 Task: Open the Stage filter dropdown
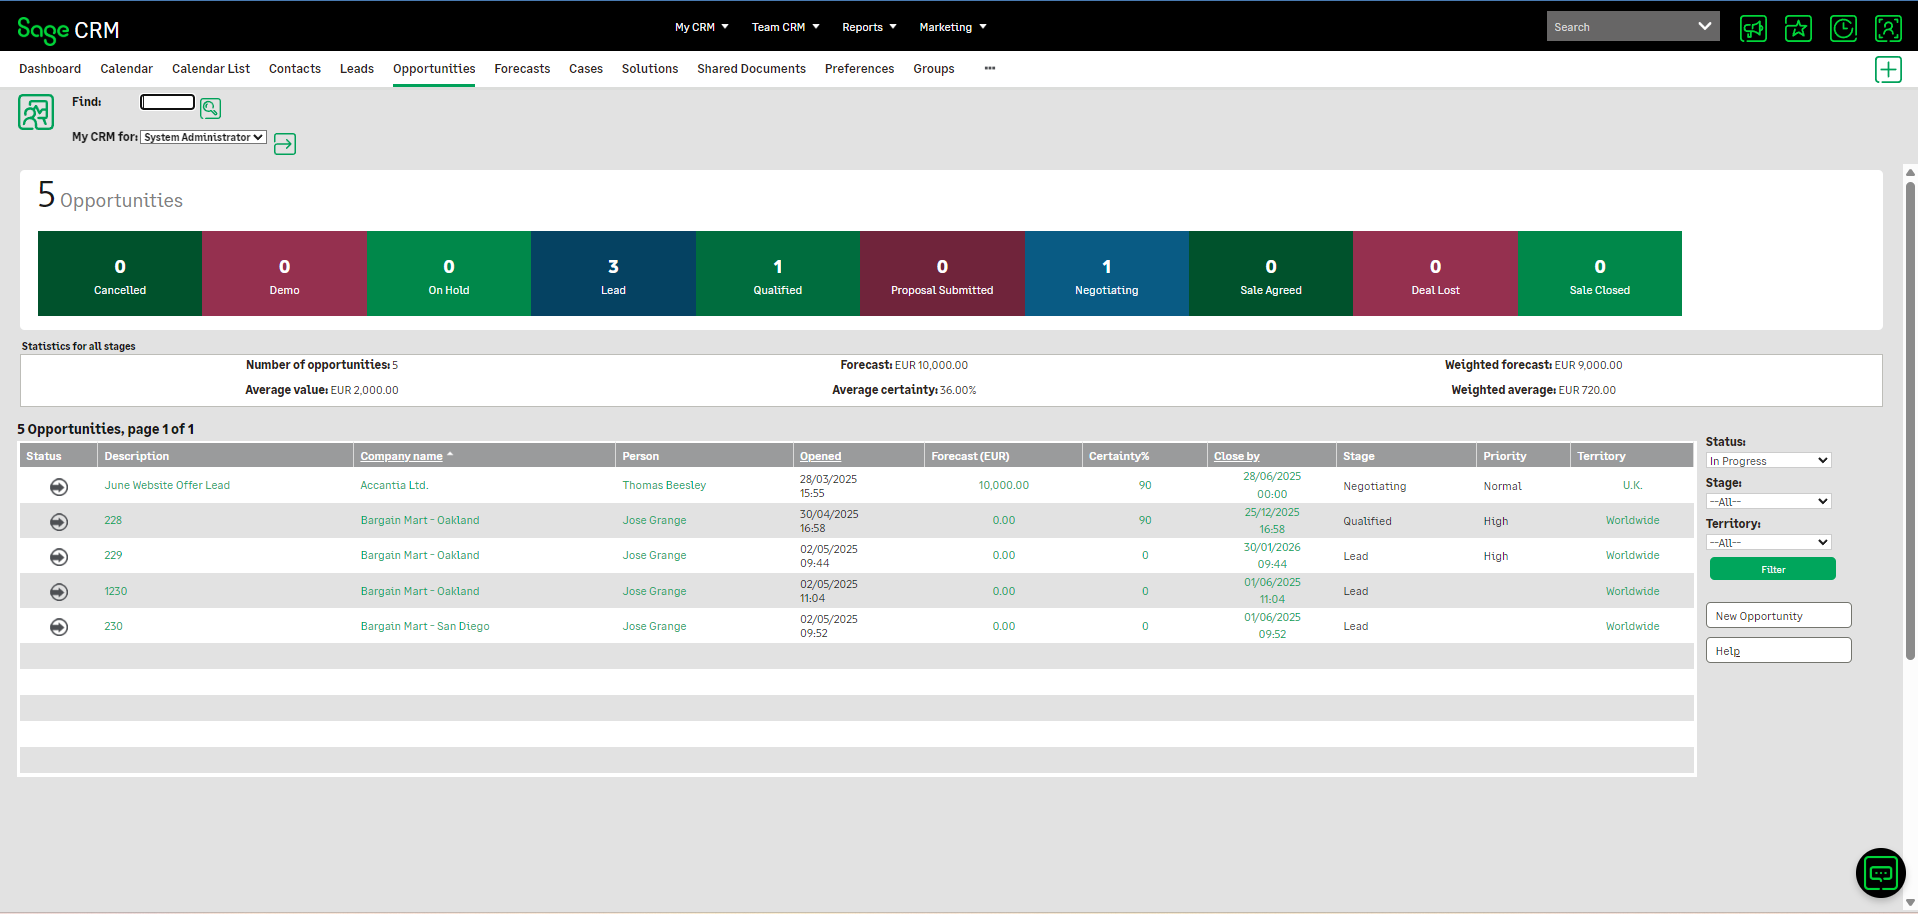click(x=1768, y=502)
